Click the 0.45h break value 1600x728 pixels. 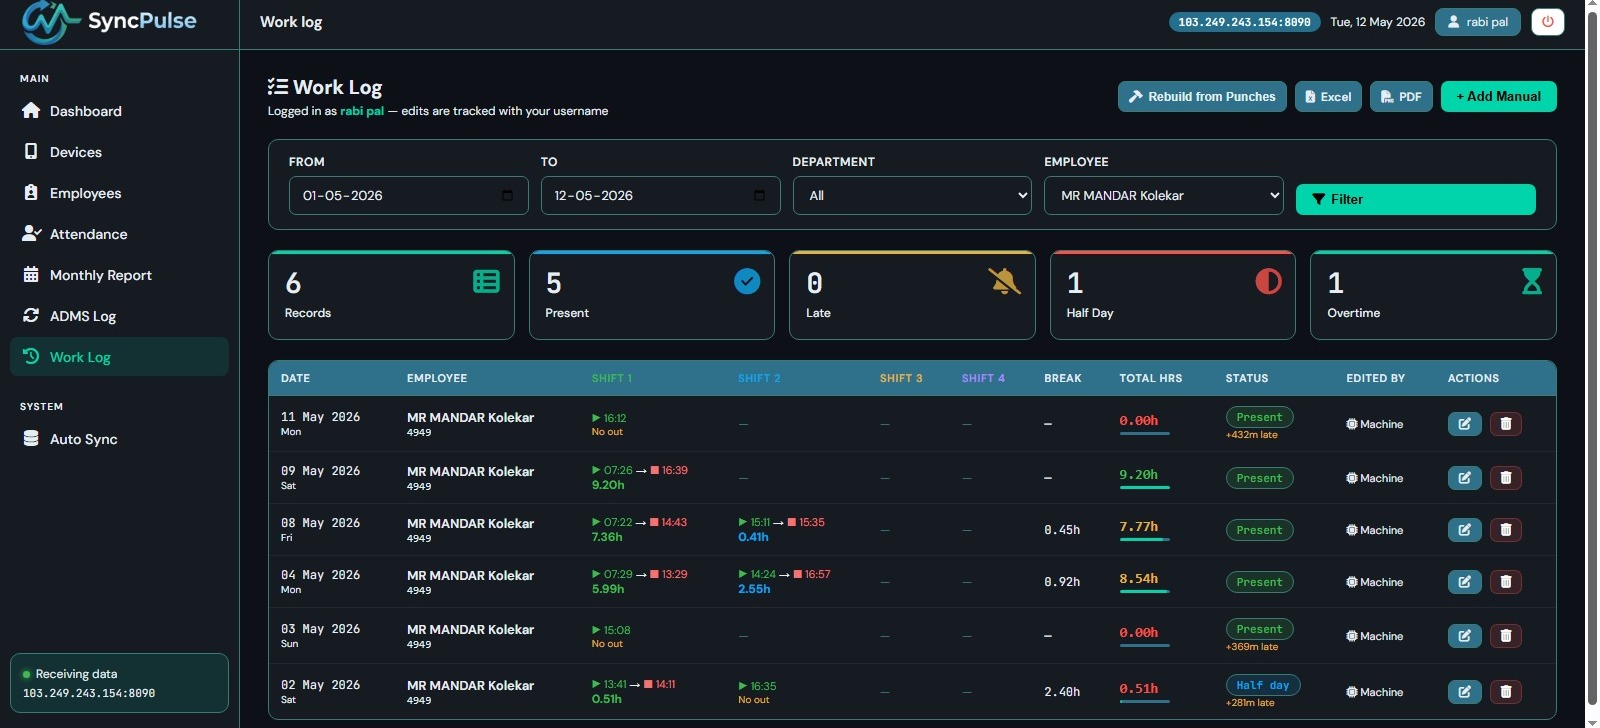click(1062, 530)
